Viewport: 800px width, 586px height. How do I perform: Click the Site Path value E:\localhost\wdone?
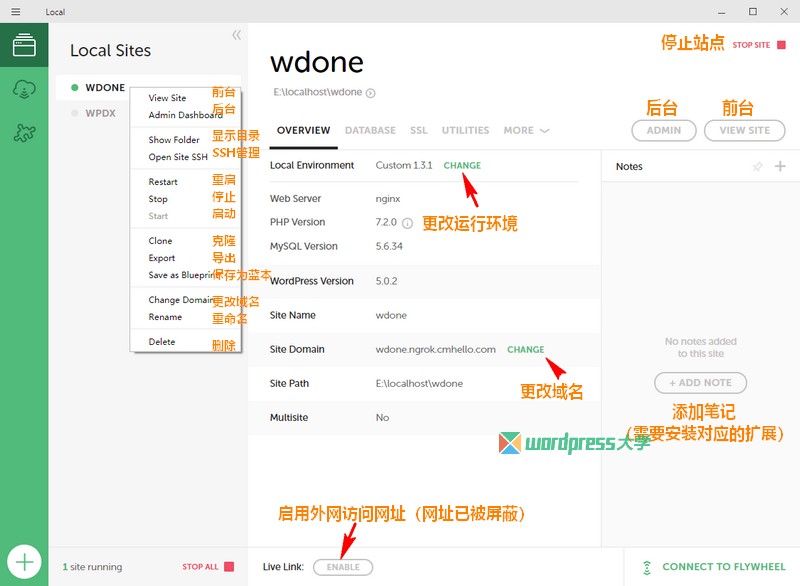click(x=419, y=384)
